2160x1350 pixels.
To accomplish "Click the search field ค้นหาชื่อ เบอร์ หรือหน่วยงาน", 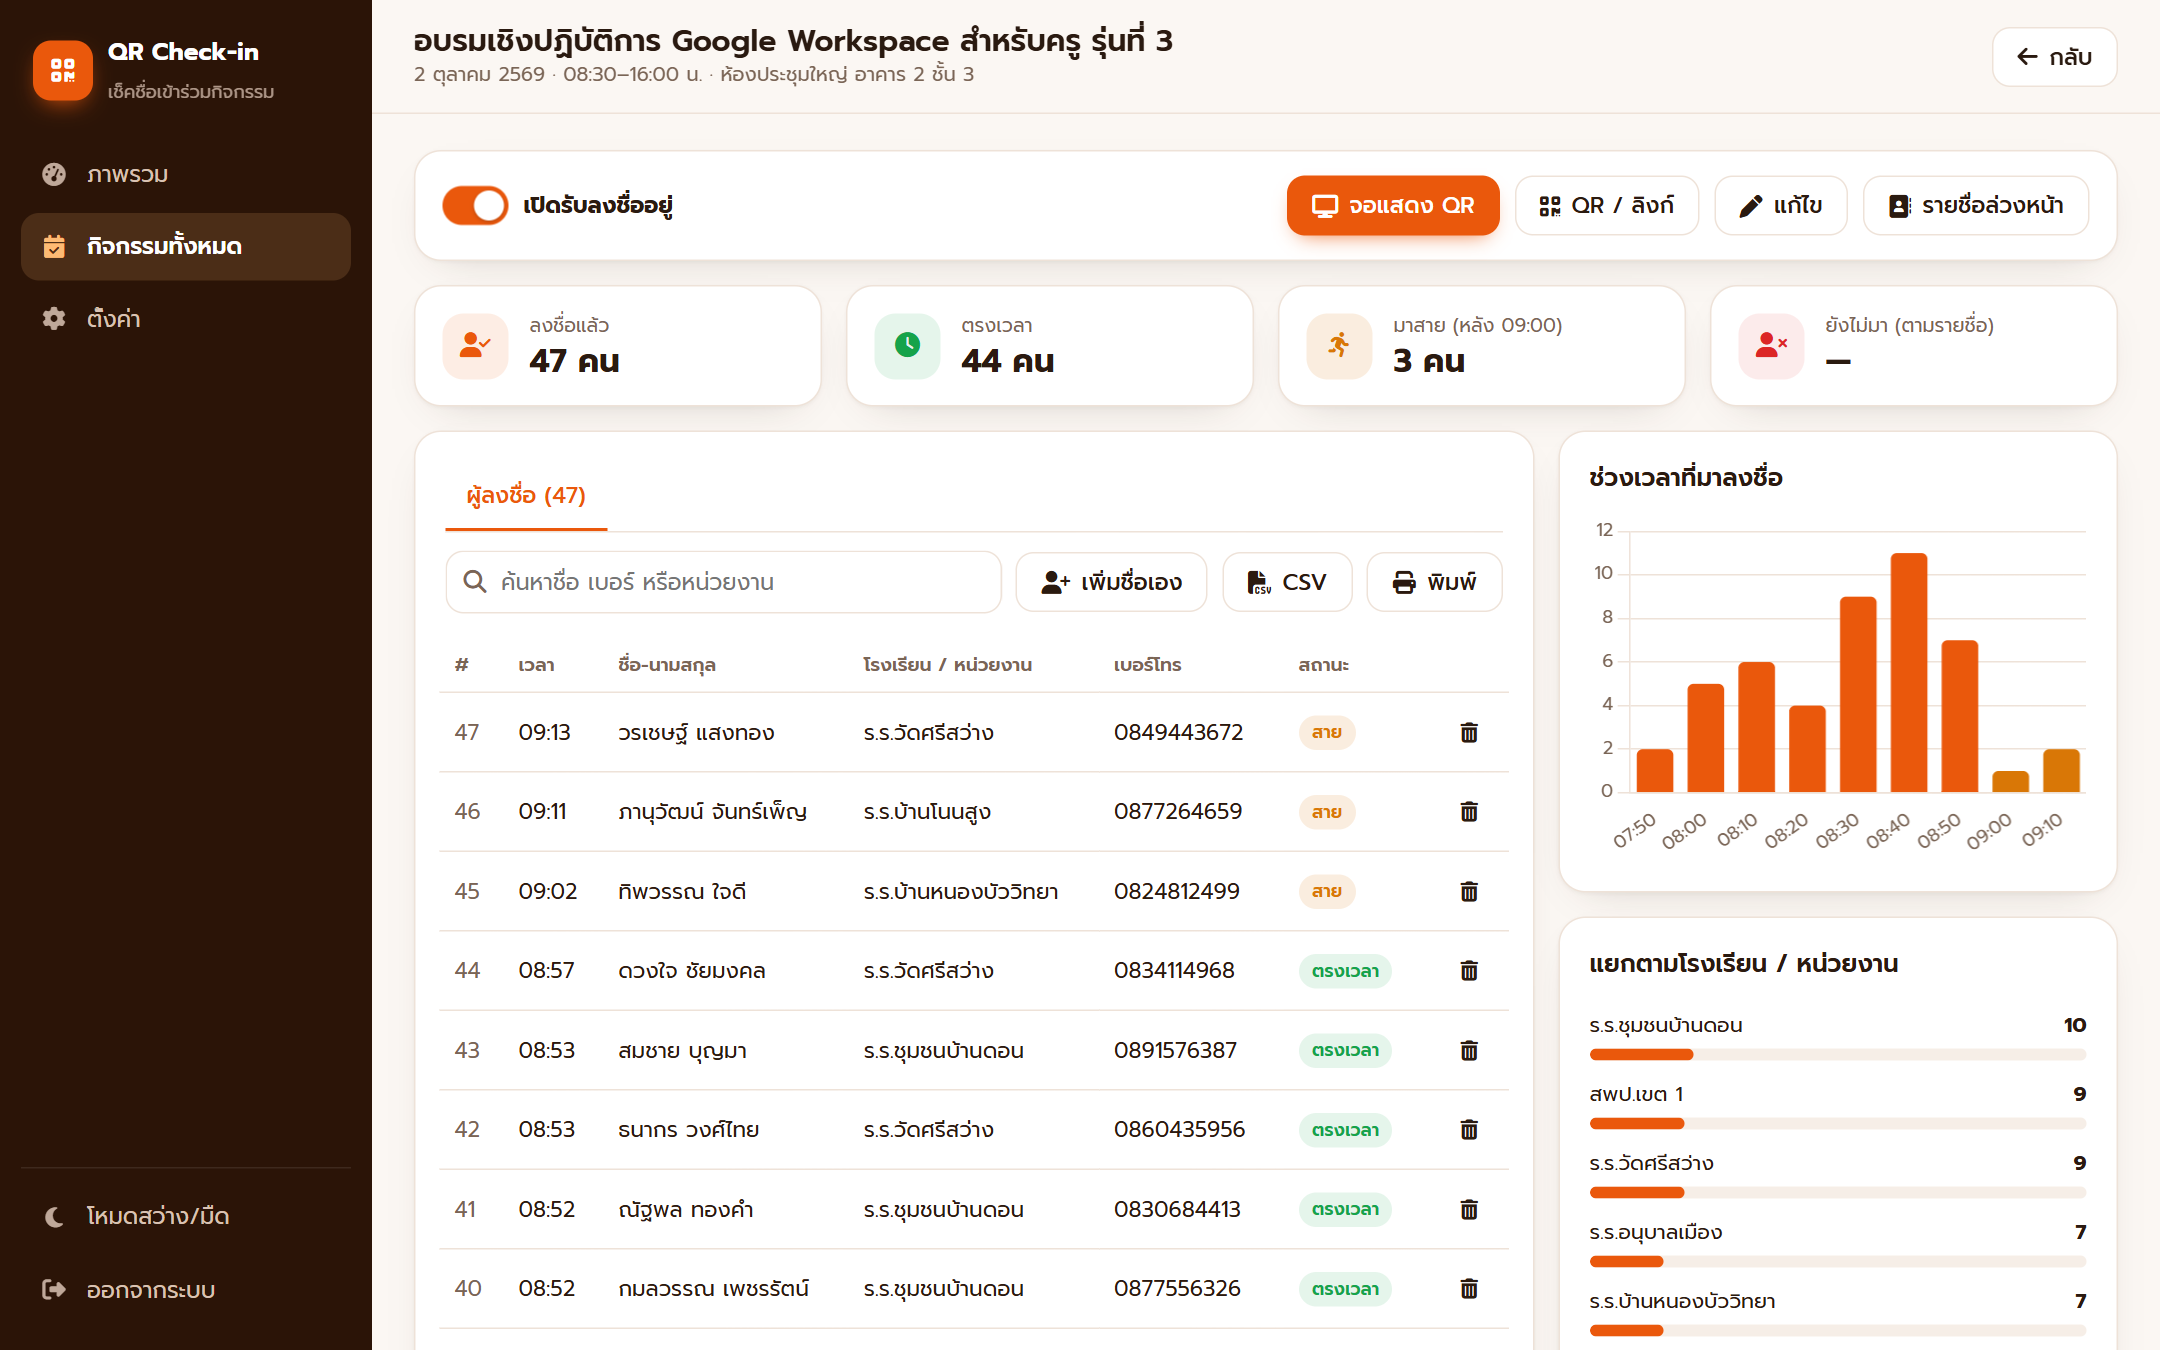I will 723,582.
